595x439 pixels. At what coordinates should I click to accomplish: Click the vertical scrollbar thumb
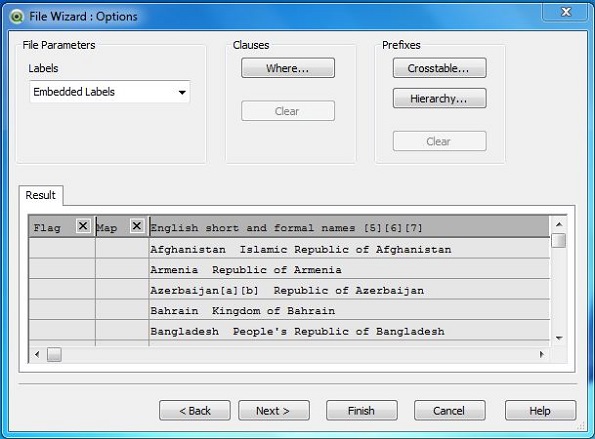point(559,241)
